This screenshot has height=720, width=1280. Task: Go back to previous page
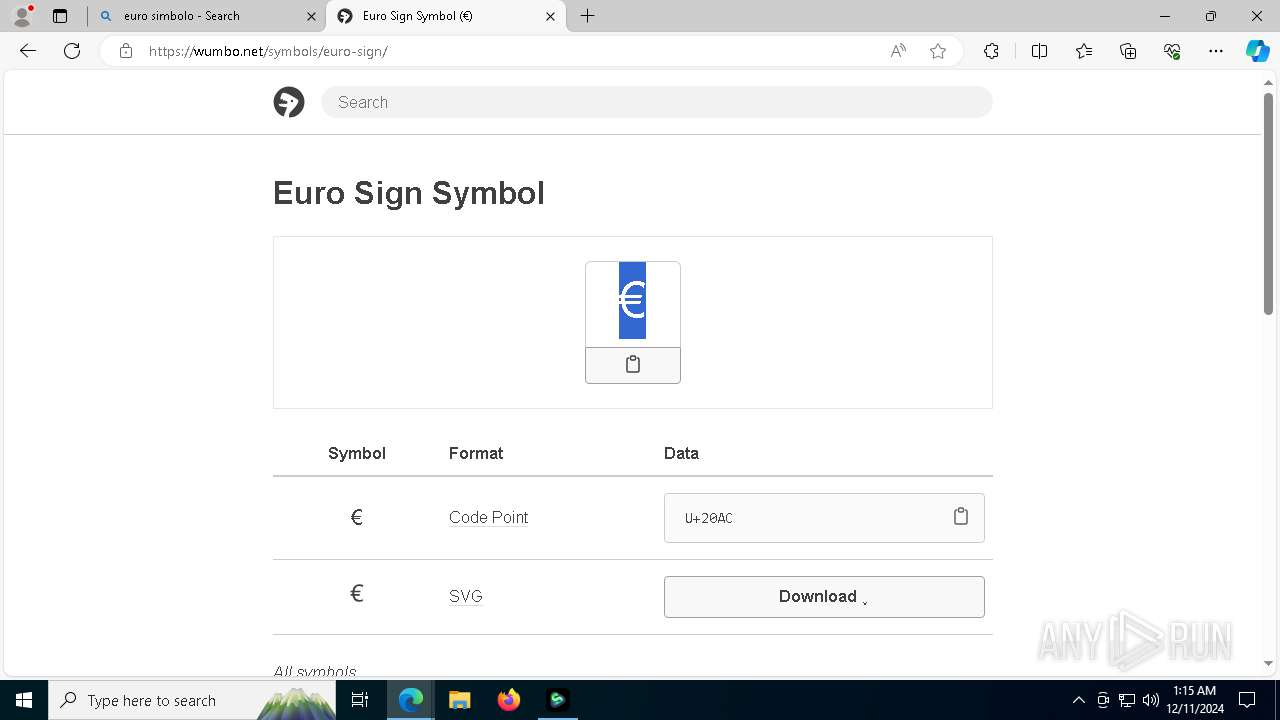click(28, 51)
